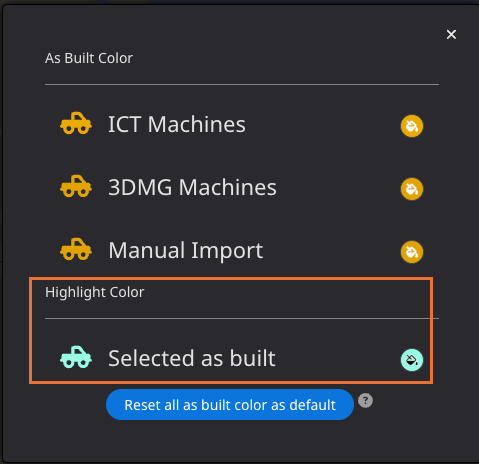The height and width of the screenshot is (464, 479).
Task: Click empty dialog area below the Reset button
Action: (233, 442)
